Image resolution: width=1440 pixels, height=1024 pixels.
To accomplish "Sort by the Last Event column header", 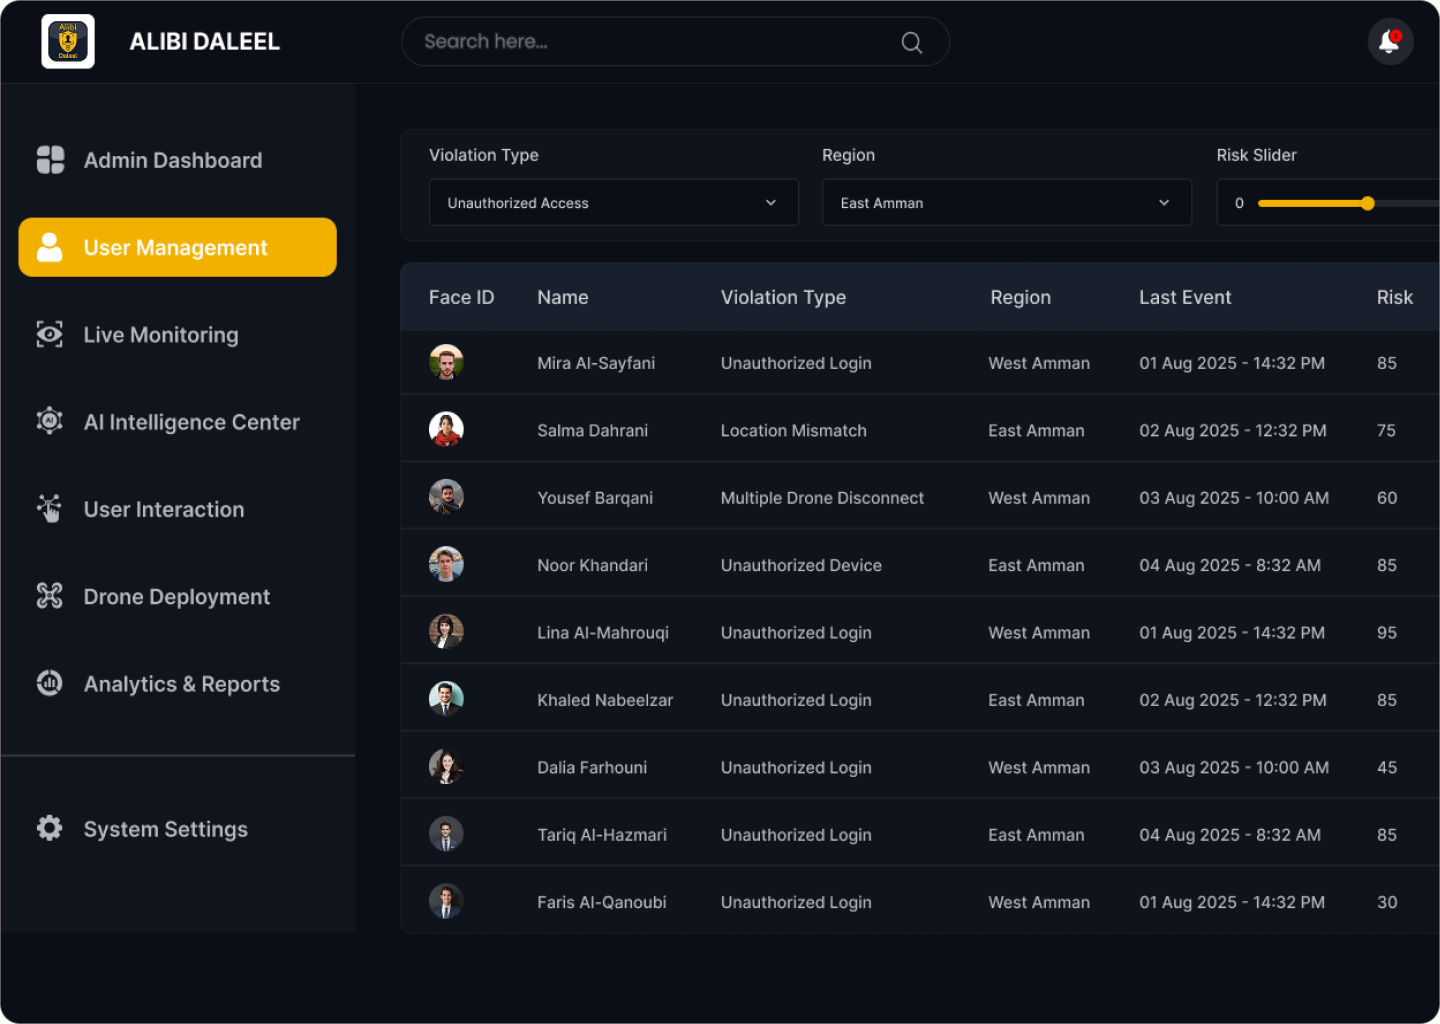I will click(x=1185, y=297).
